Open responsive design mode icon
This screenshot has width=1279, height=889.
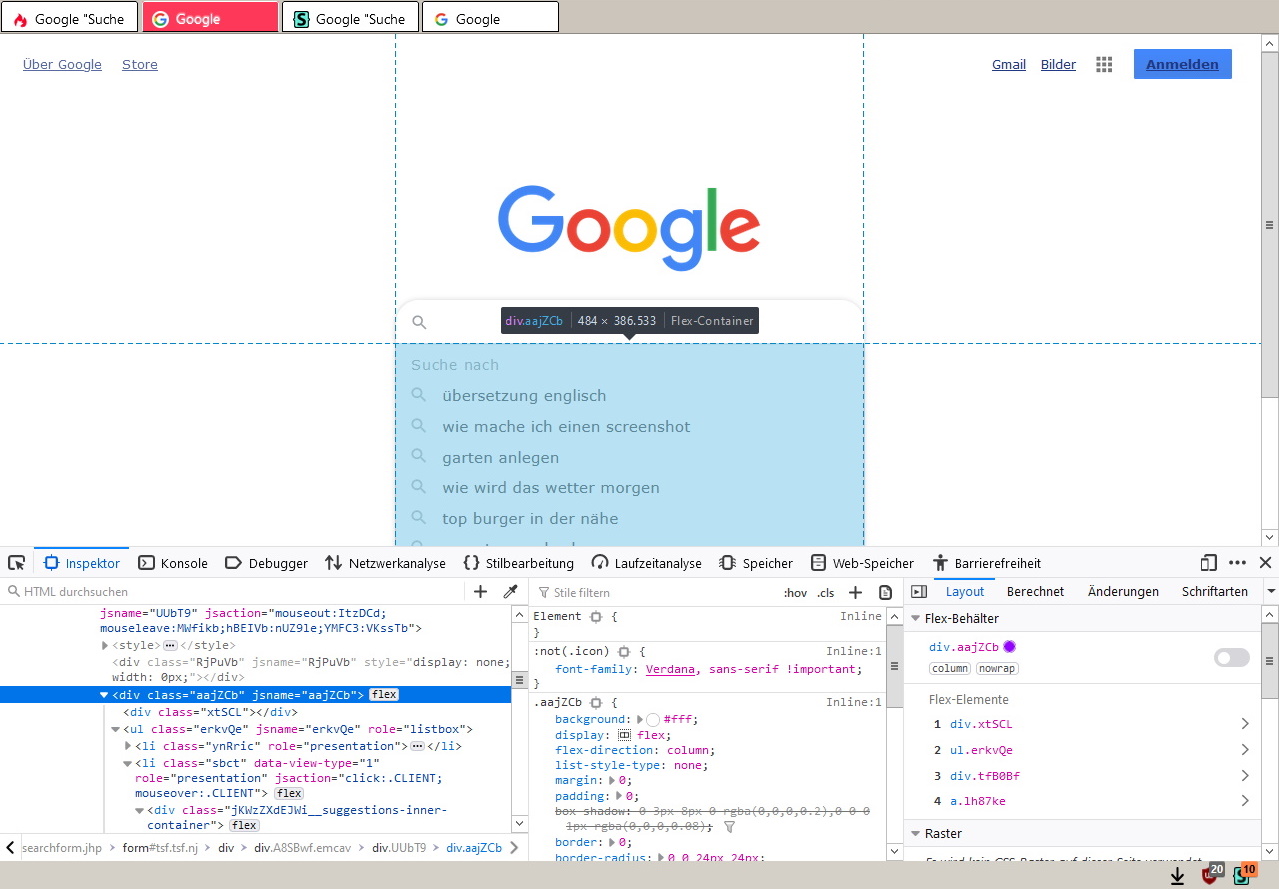coord(1208,563)
